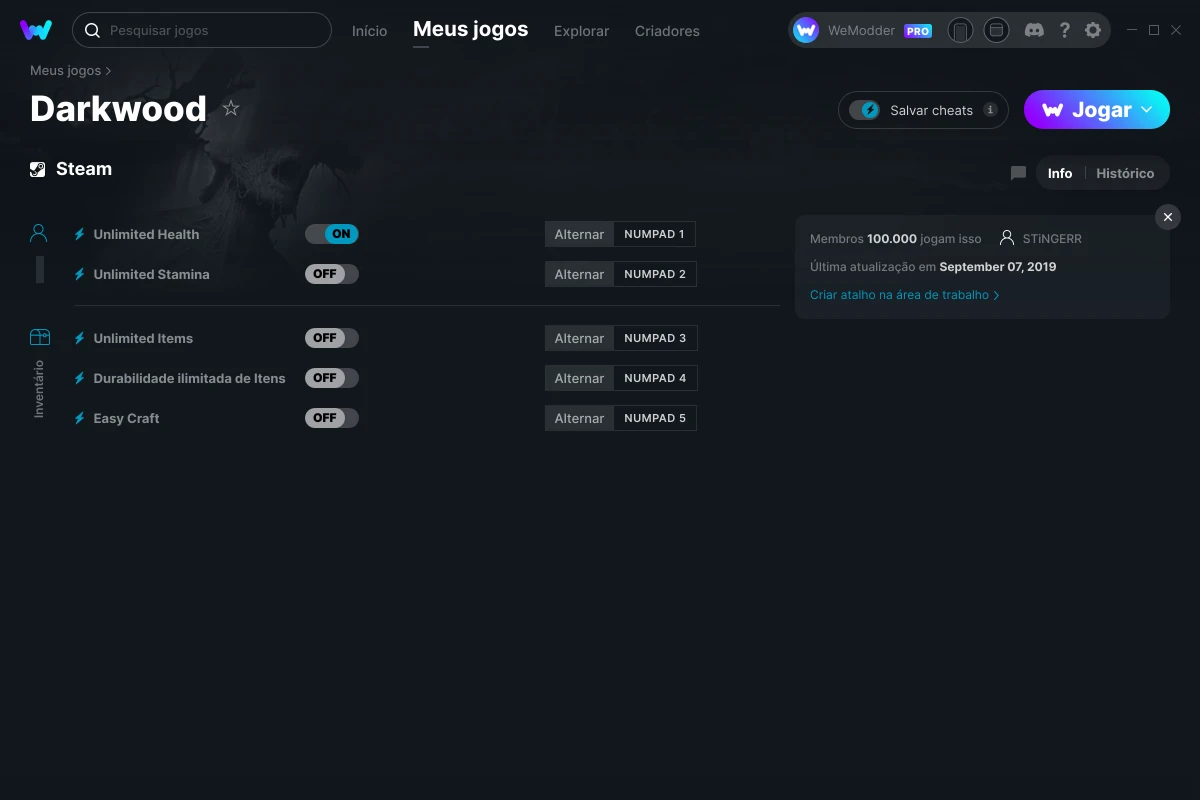Click the WeMod logo icon
The height and width of the screenshot is (800, 1200).
36,30
